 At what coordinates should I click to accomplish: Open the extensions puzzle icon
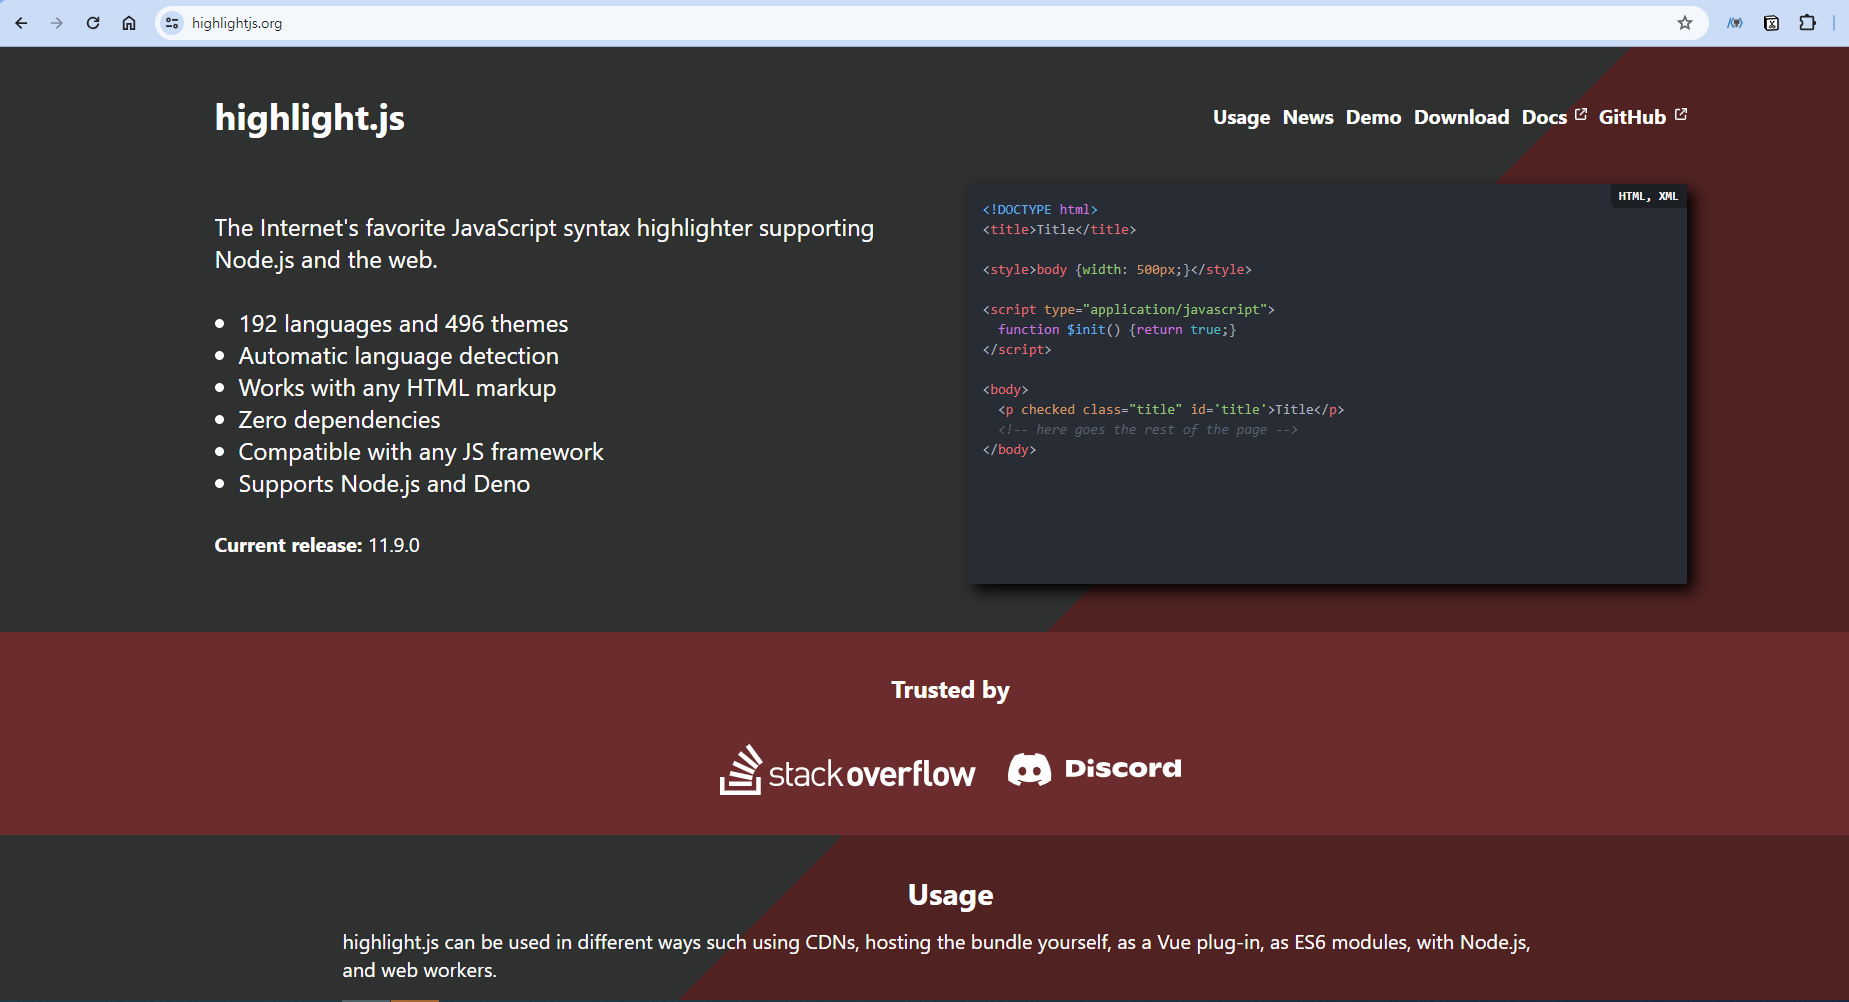point(1808,23)
